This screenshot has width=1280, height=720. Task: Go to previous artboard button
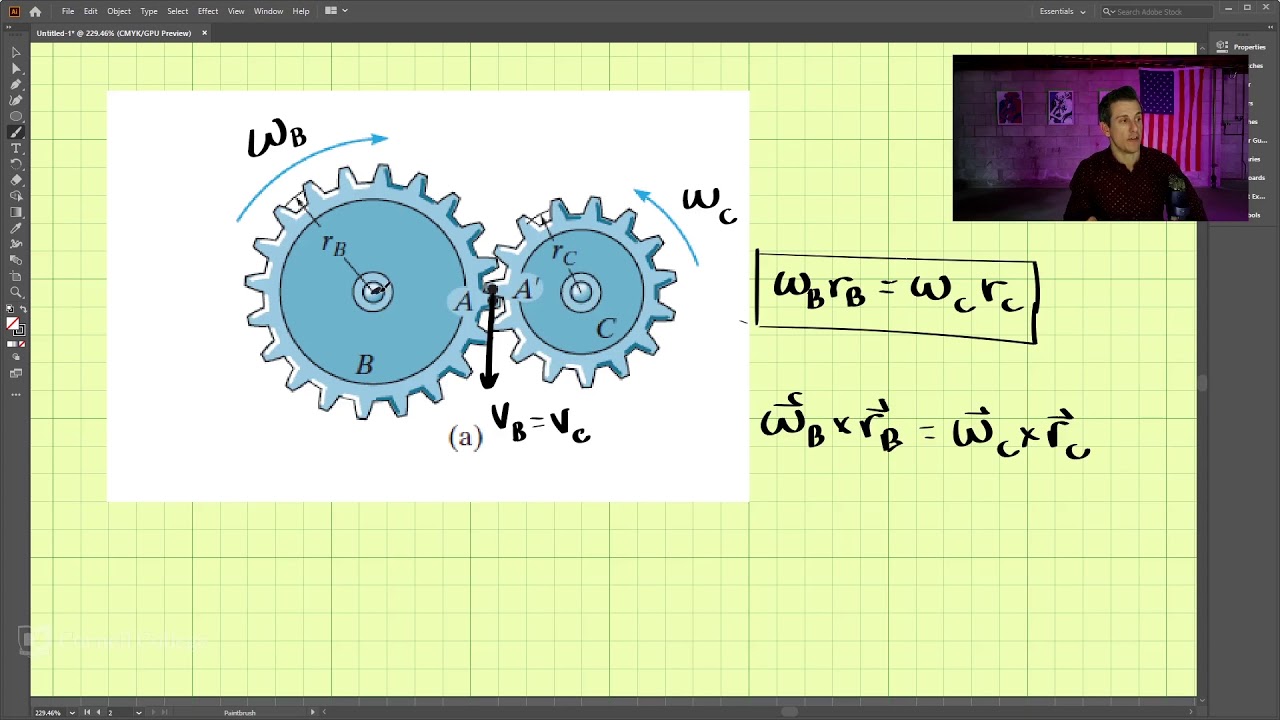98,713
